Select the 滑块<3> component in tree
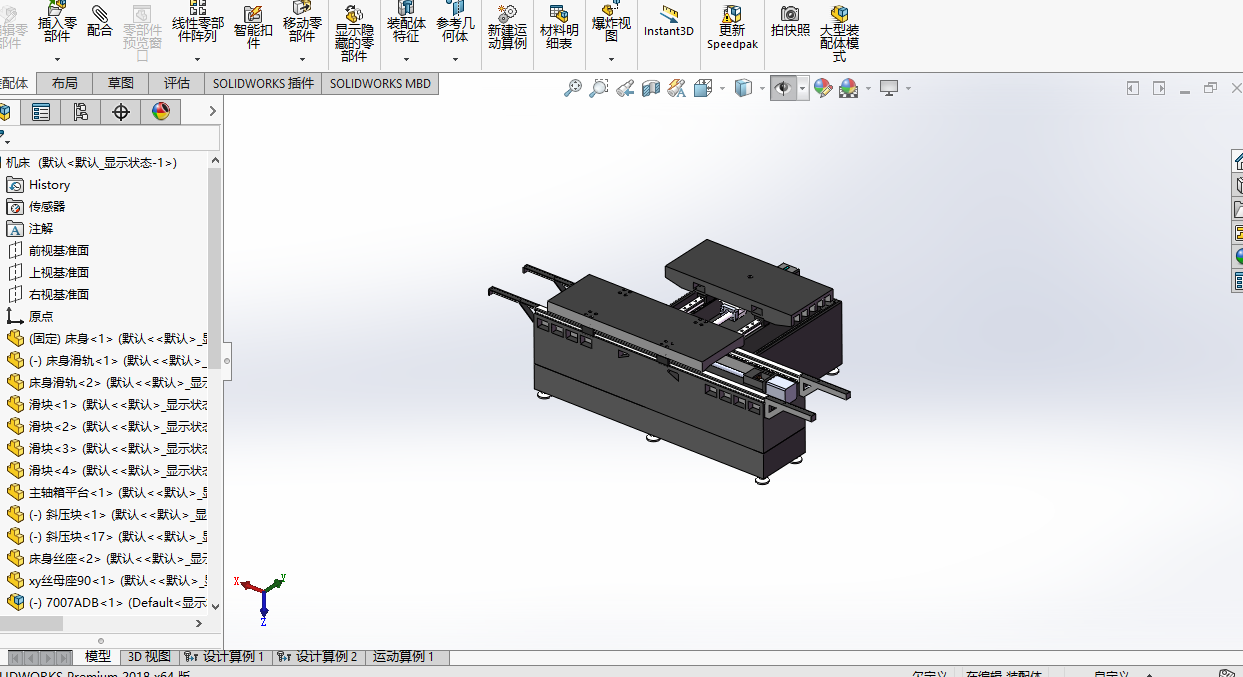The height and width of the screenshot is (677, 1243). [x=106, y=449]
